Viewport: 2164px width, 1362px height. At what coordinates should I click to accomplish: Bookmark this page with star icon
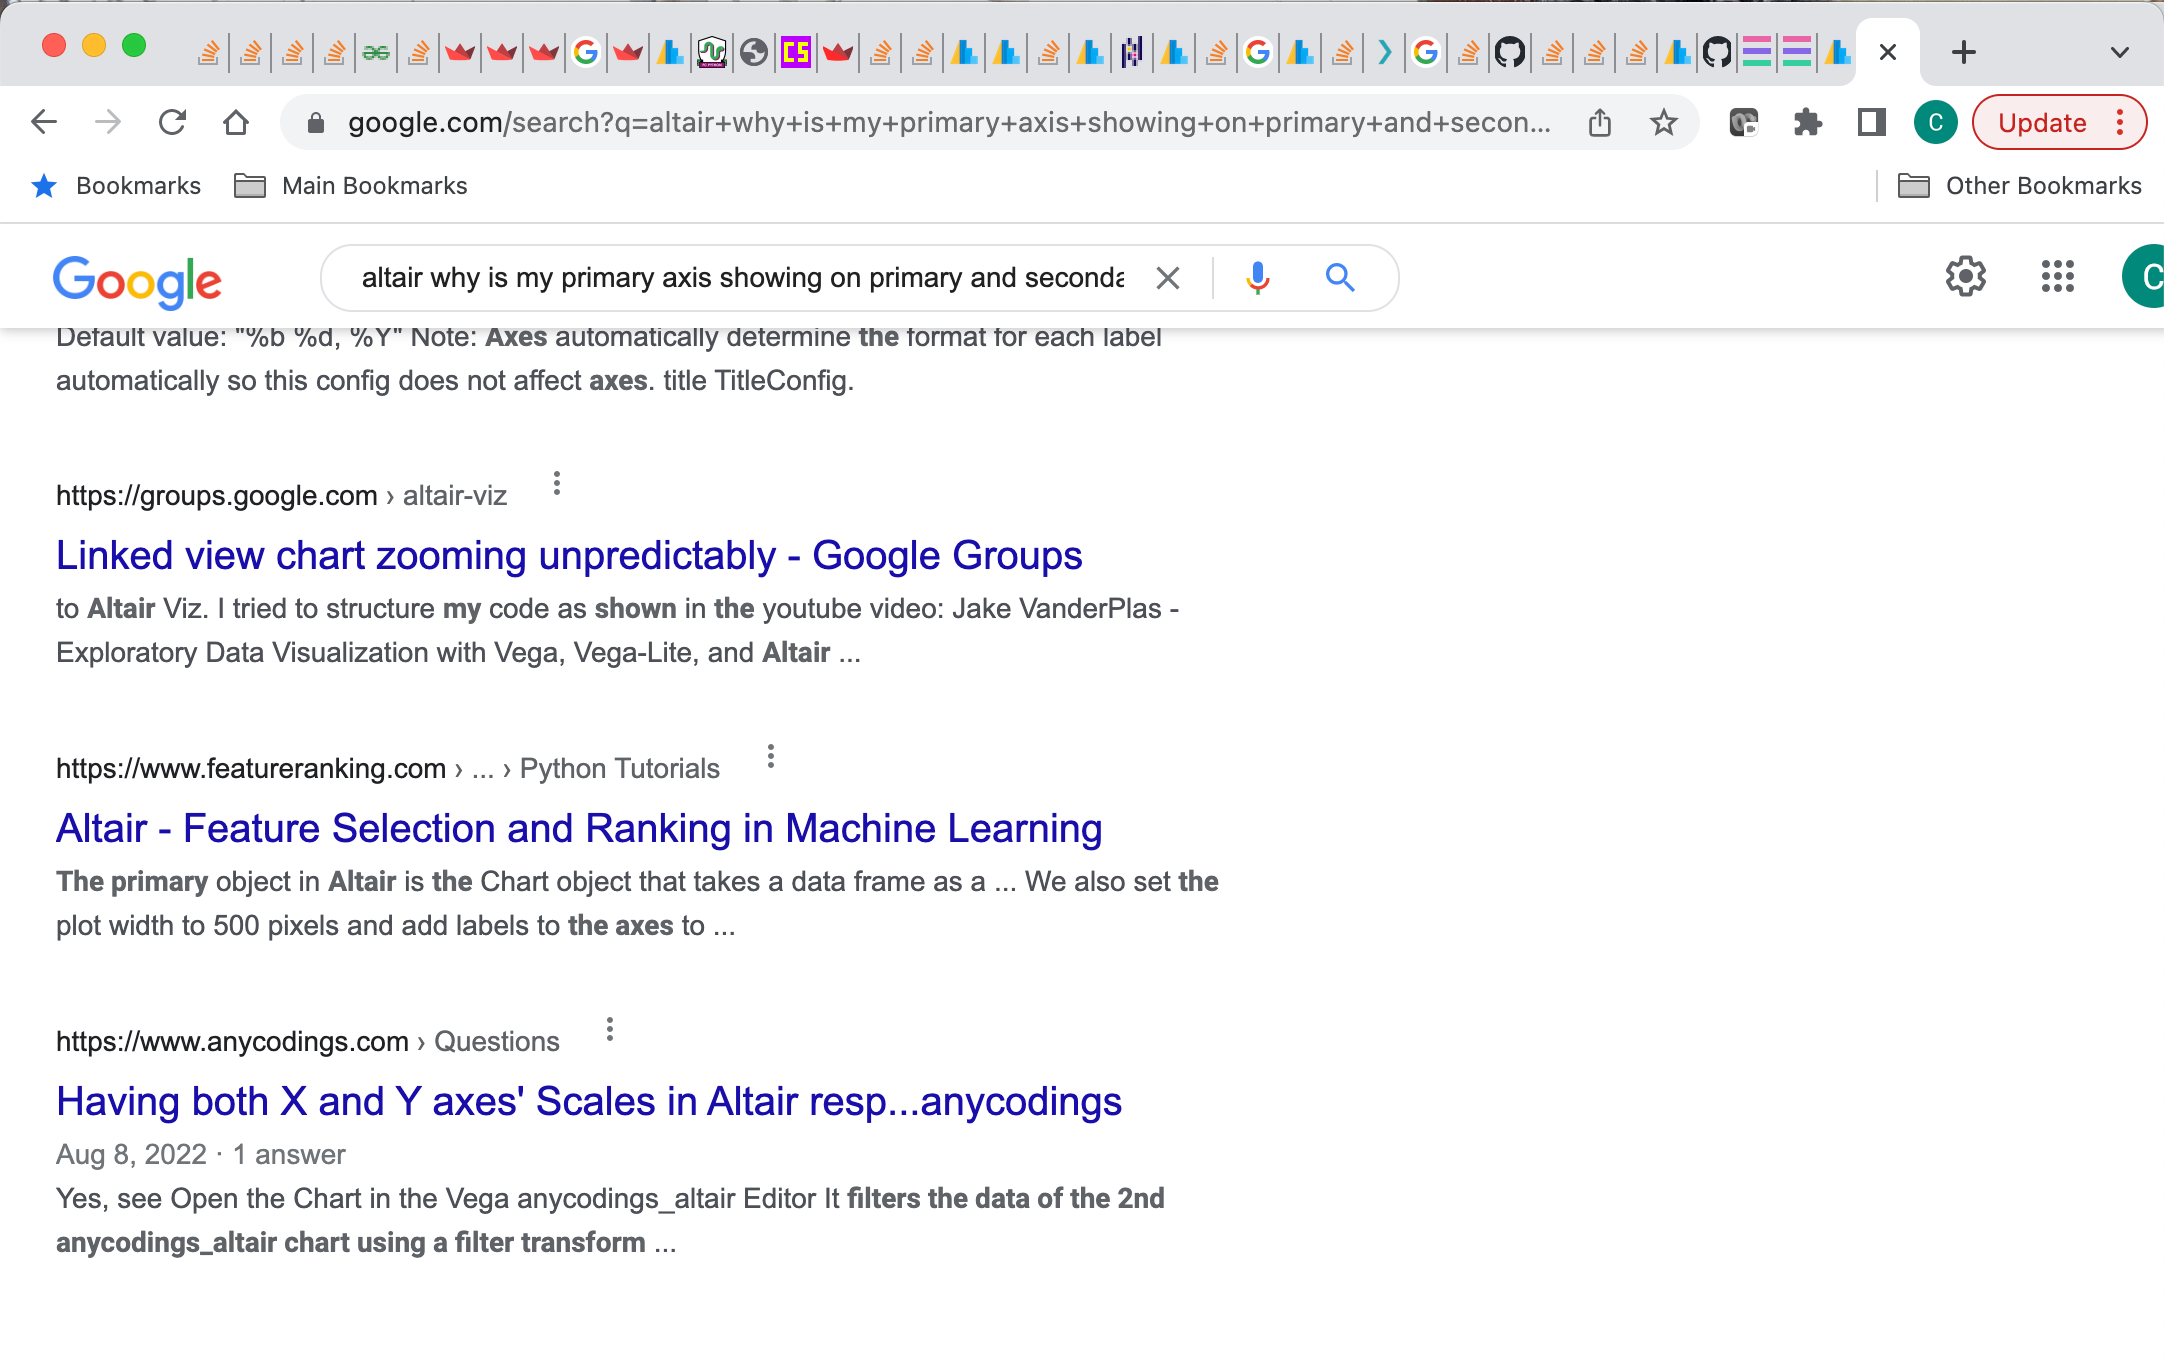click(1664, 122)
